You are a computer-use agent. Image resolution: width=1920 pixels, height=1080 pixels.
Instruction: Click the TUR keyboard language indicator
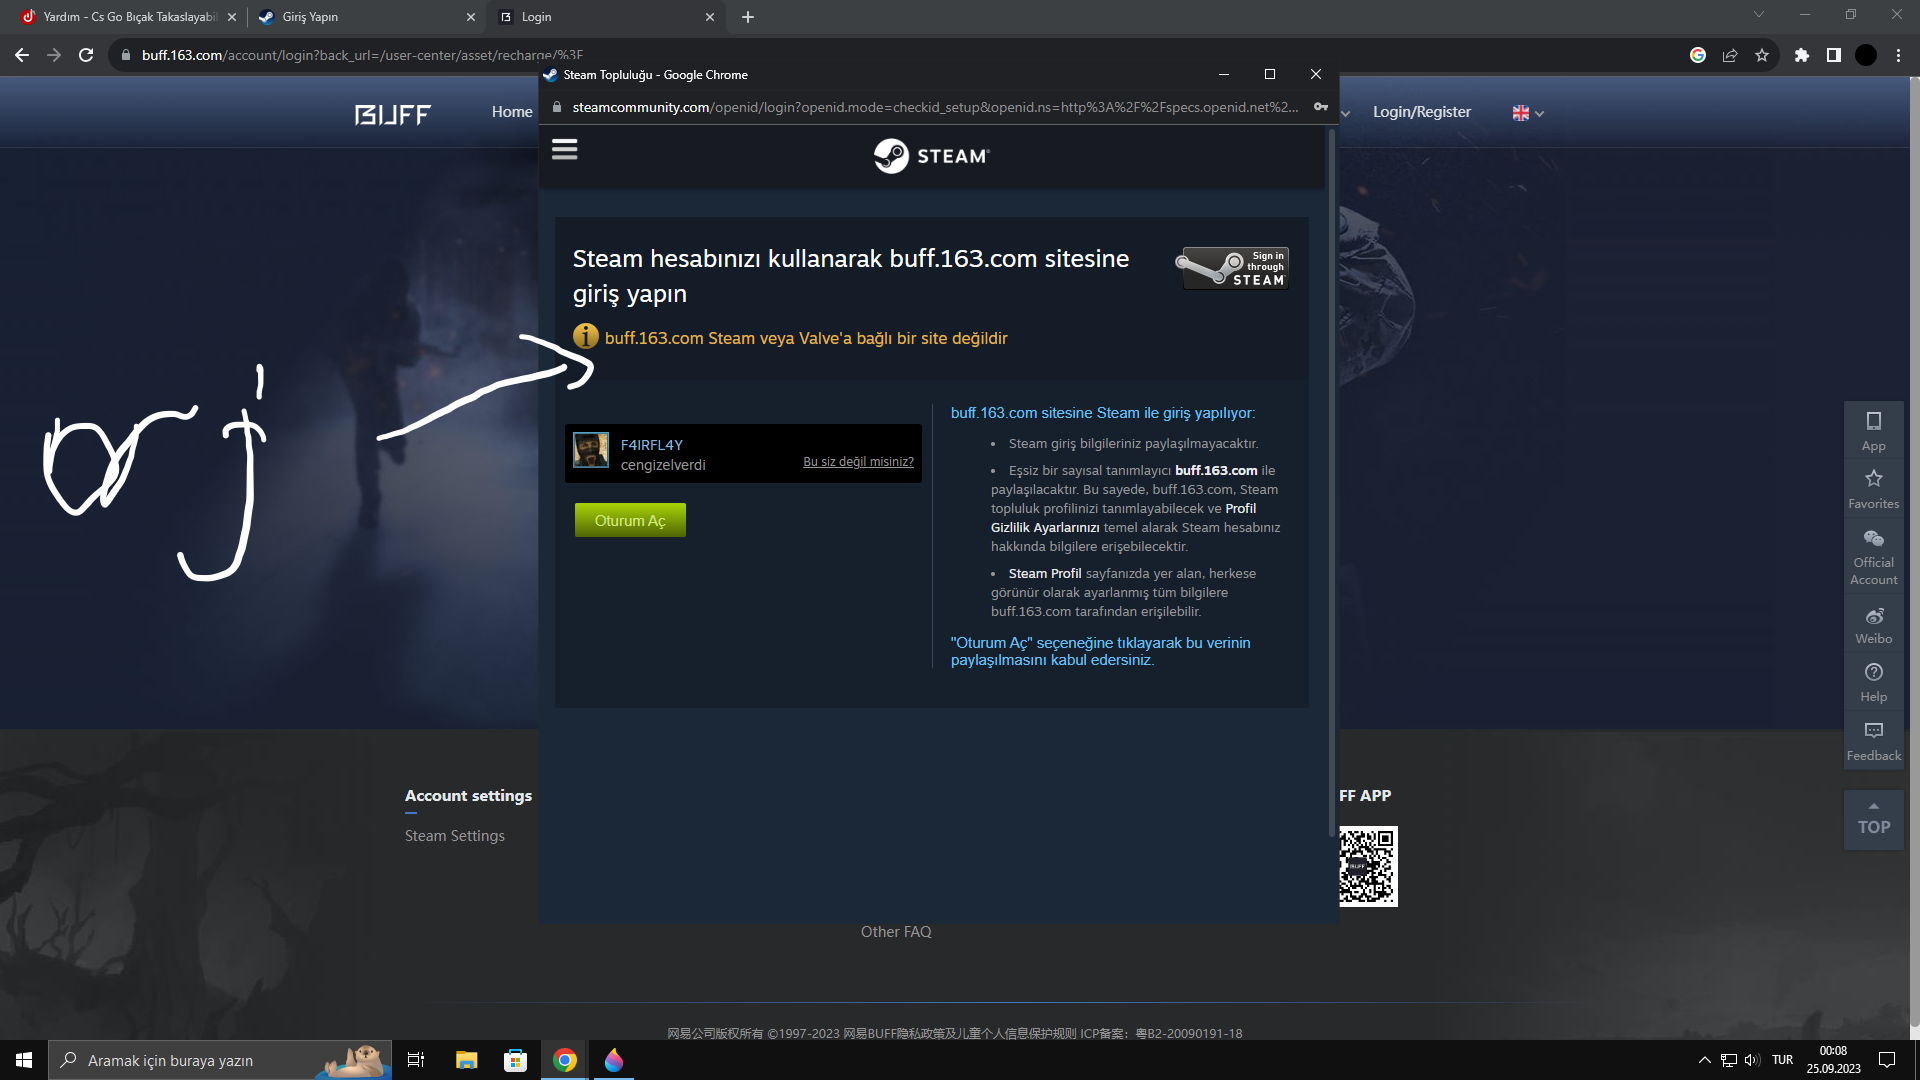pyautogui.click(x=1782, y=1060)
